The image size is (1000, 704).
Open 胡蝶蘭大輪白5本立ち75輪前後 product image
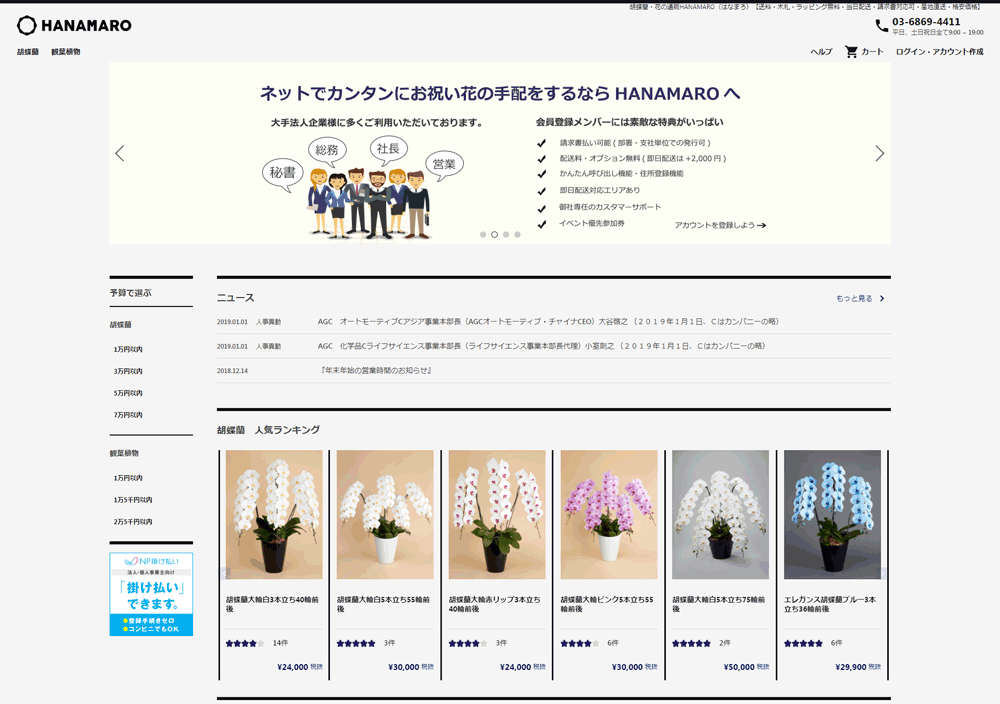721,515
